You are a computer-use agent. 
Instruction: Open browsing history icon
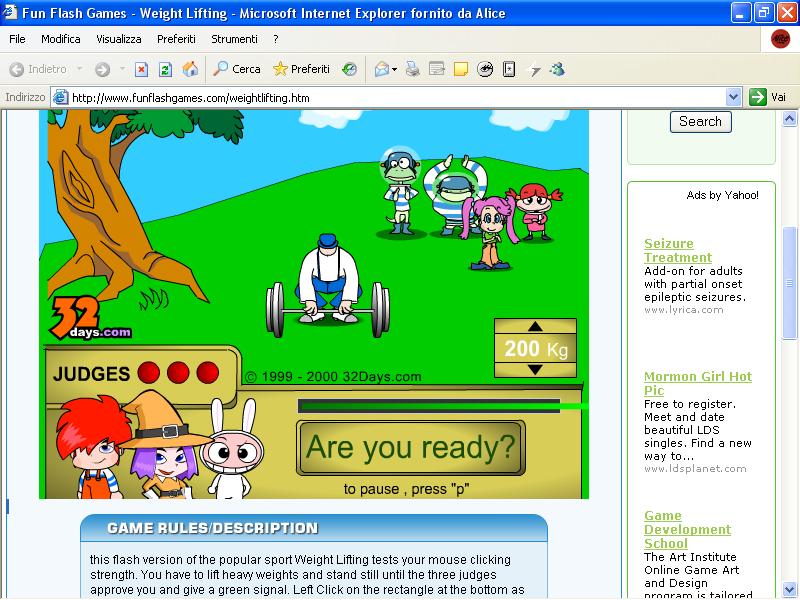tap(349, 69)
